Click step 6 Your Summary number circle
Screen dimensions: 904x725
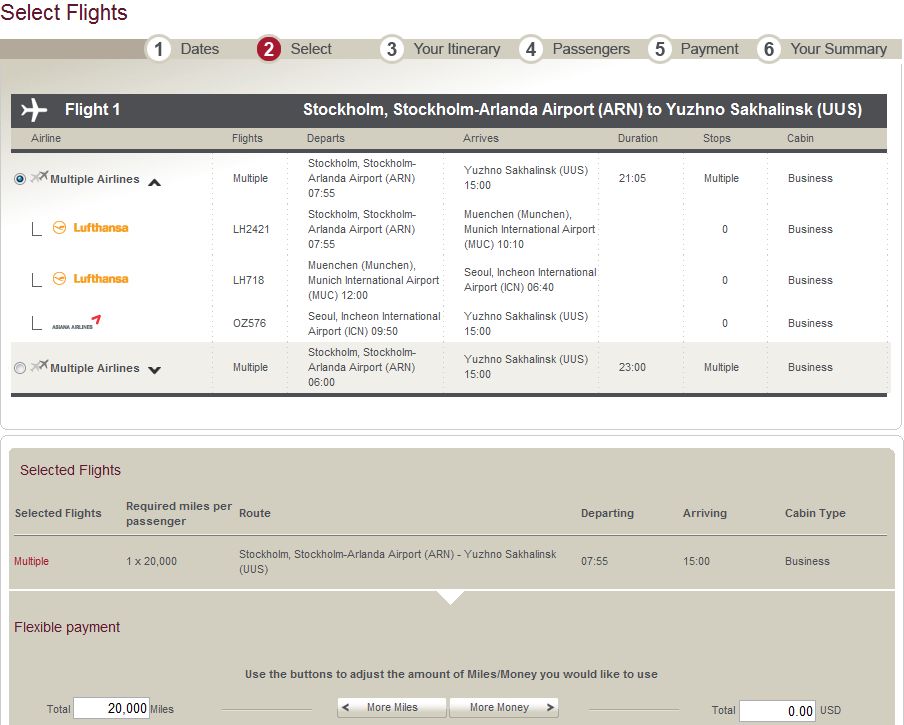click(768, 49)
